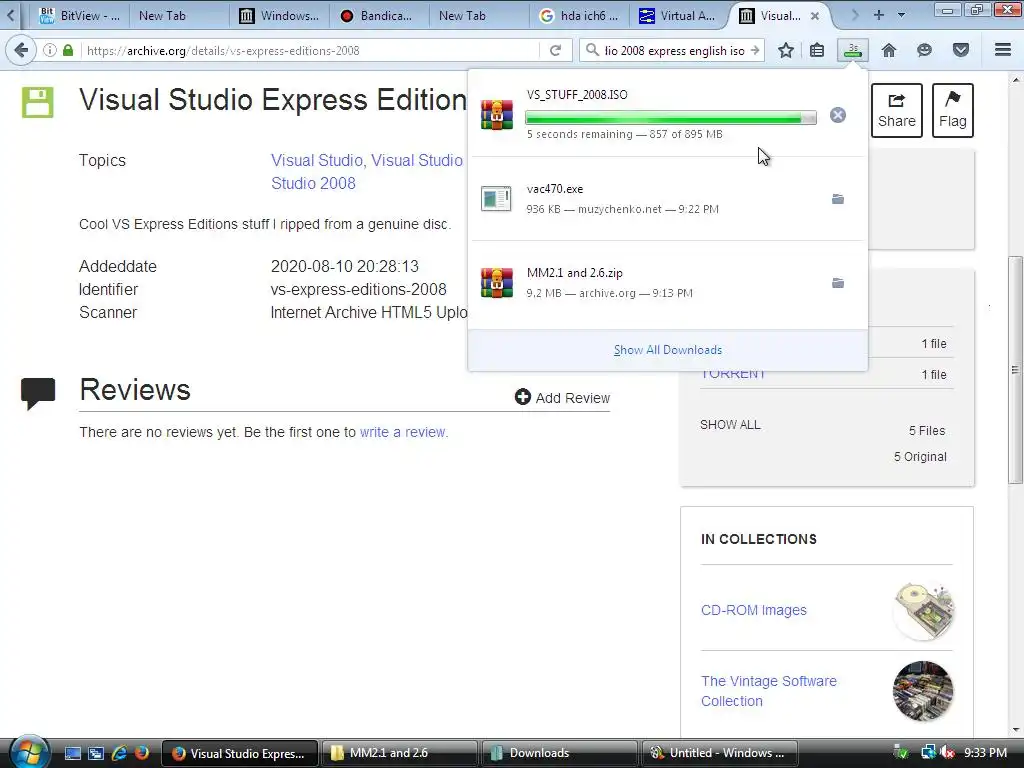Viewport: 1024px width, 768px height.
Task: Click the volume muted tray icon
Action: pyautogui.click(x=948, y=753)
